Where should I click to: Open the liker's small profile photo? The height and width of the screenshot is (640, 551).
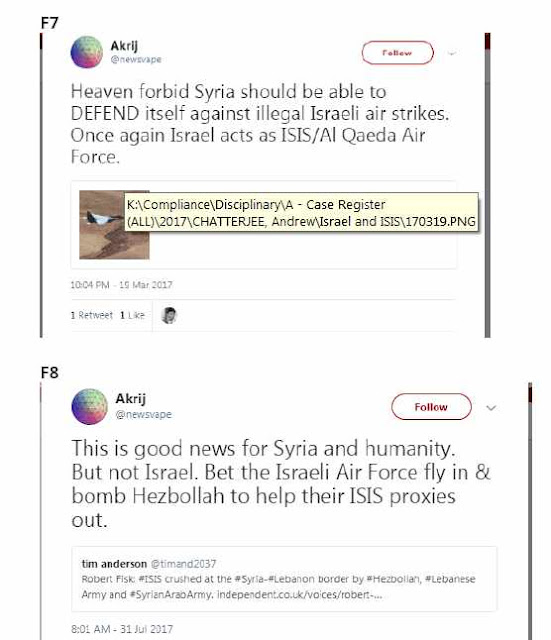coord(169,315)
